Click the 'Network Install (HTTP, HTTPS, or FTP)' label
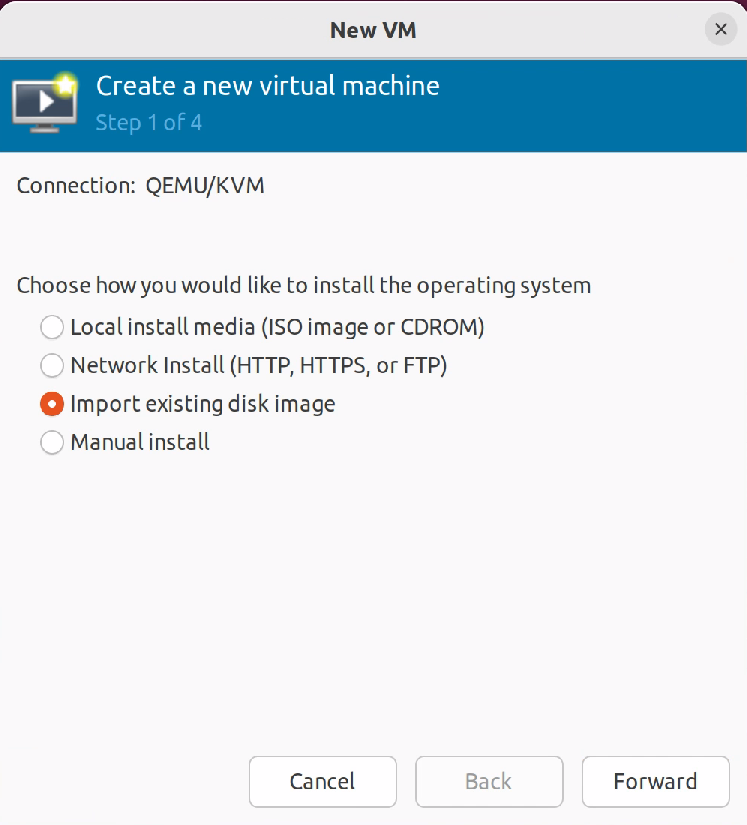 coord(258,365)
